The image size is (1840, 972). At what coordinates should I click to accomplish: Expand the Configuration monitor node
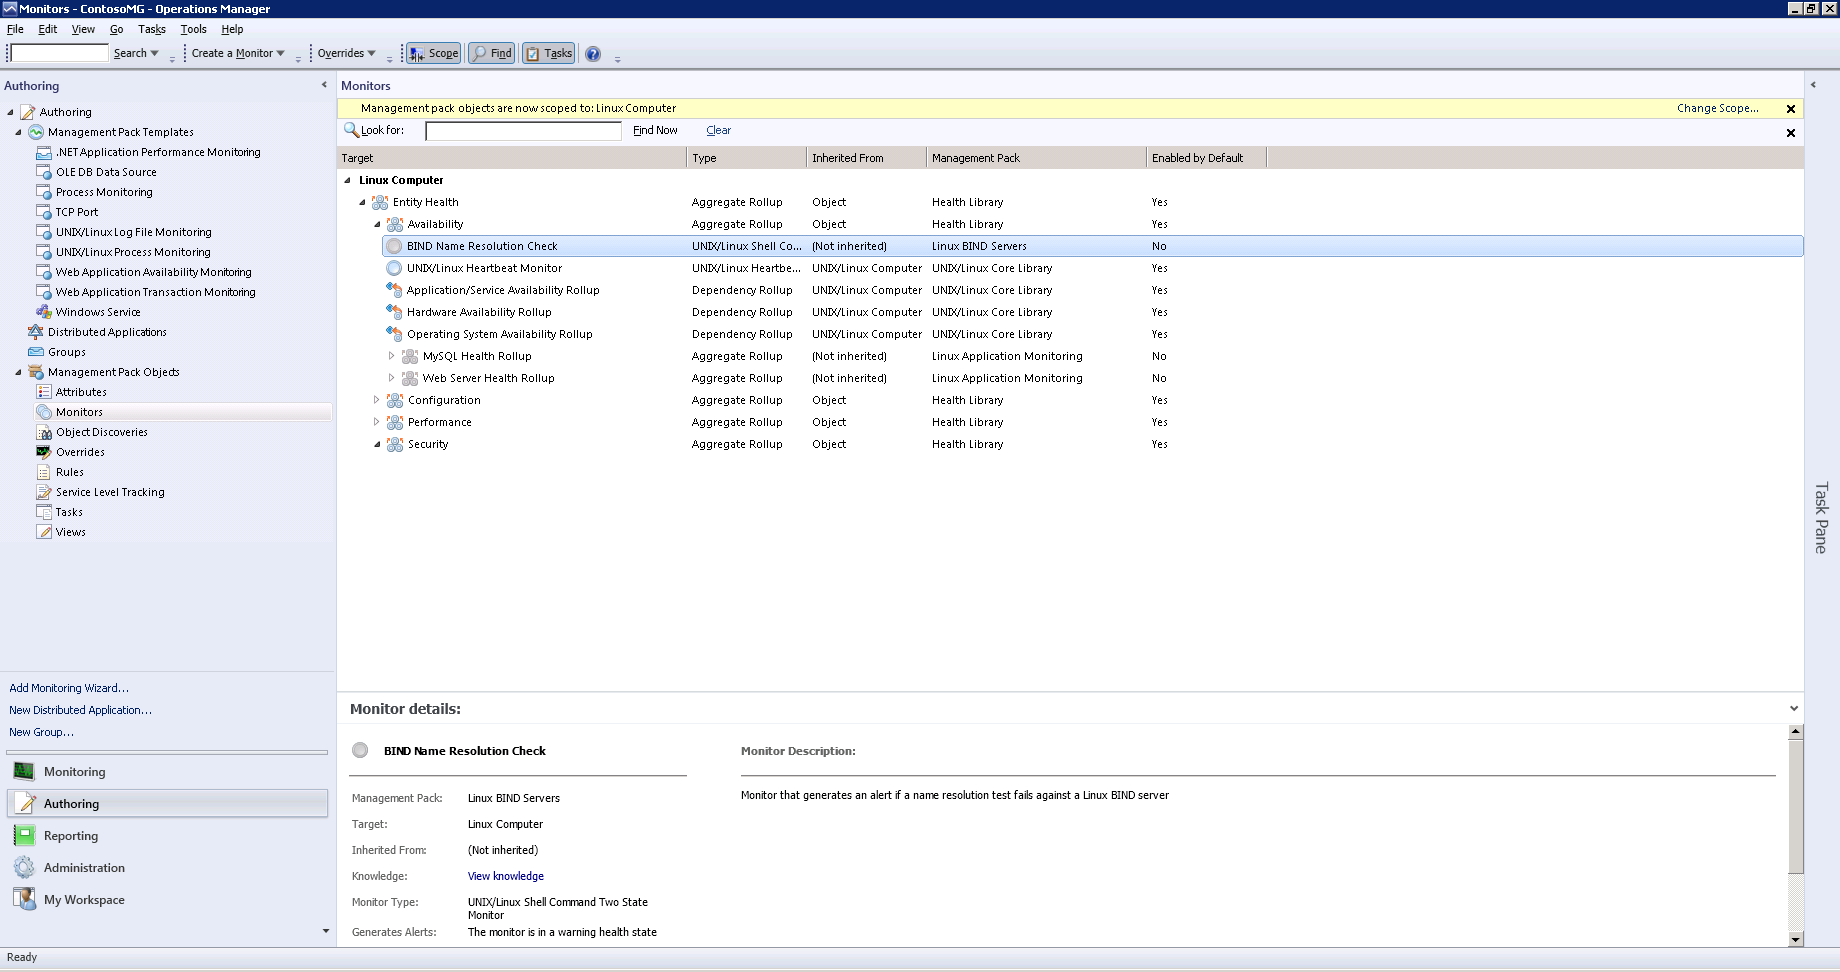coord(377,400)
